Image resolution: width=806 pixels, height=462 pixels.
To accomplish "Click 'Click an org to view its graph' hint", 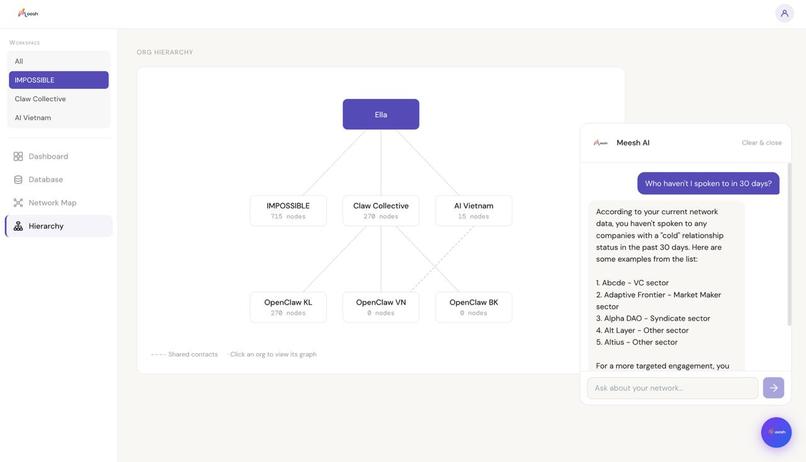I will click(273, 355).
